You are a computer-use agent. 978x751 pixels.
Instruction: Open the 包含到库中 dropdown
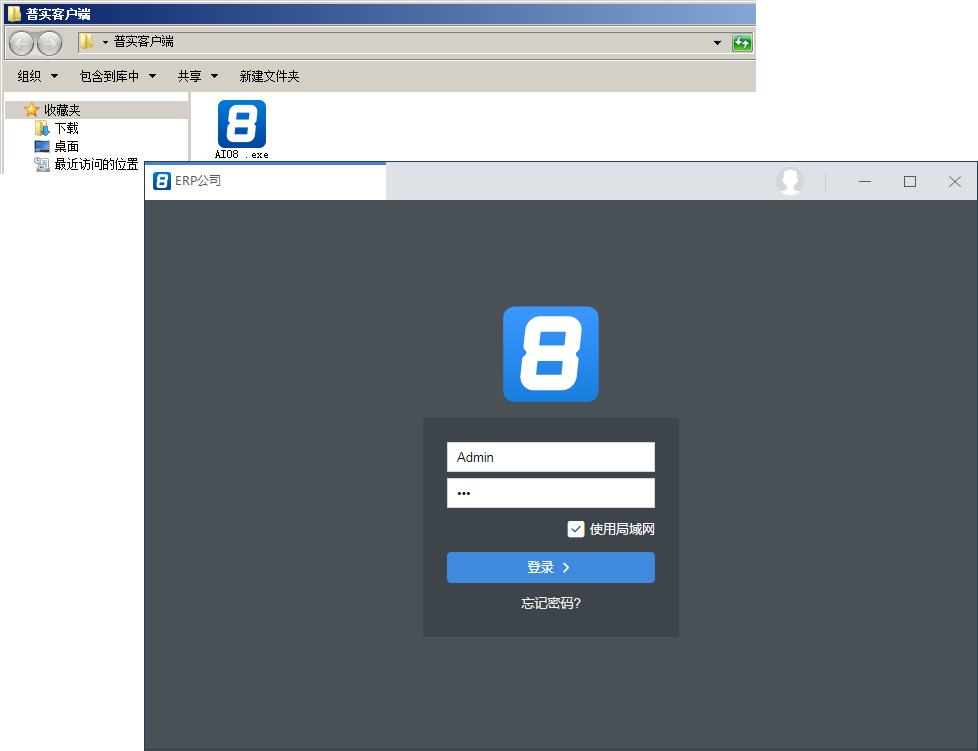[x=118, y=76]
